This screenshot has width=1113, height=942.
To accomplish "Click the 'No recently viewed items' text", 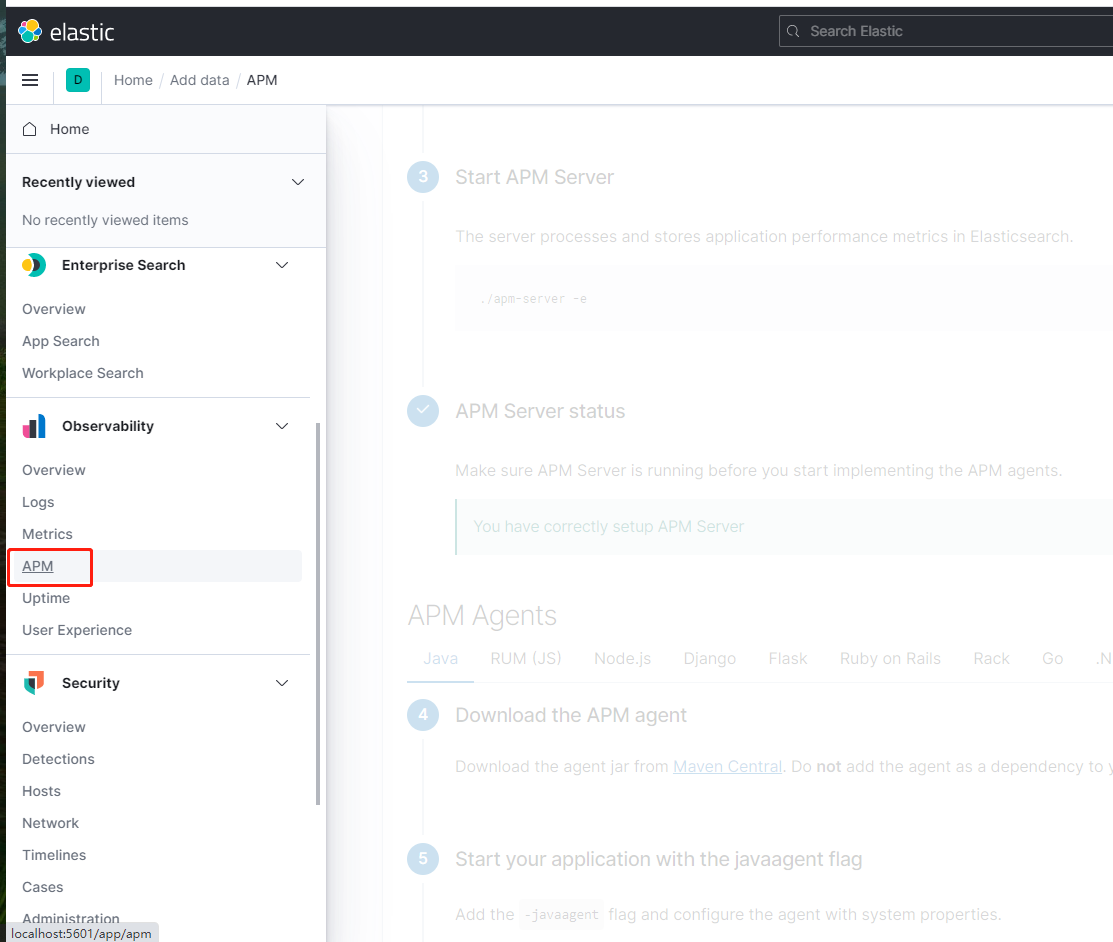I will pos(105,221).
